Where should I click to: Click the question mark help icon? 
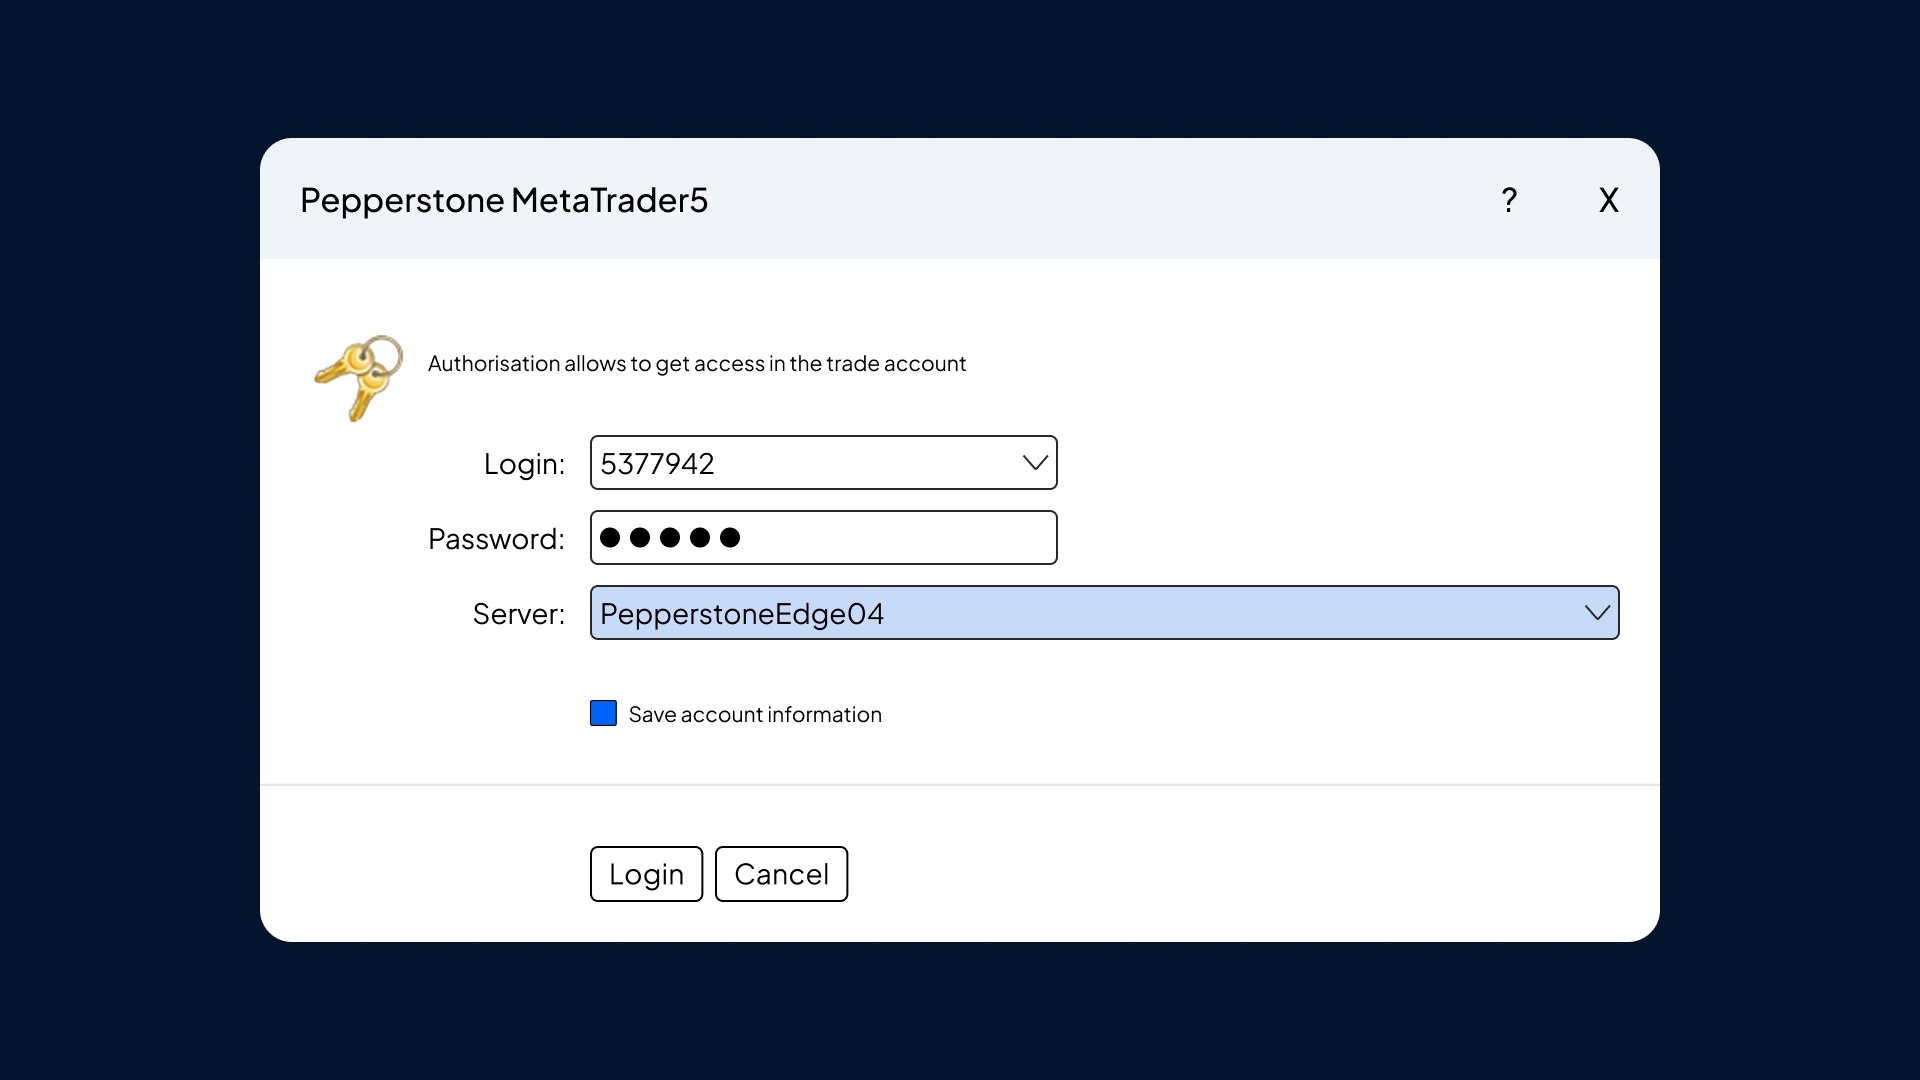coord(1509,200)
